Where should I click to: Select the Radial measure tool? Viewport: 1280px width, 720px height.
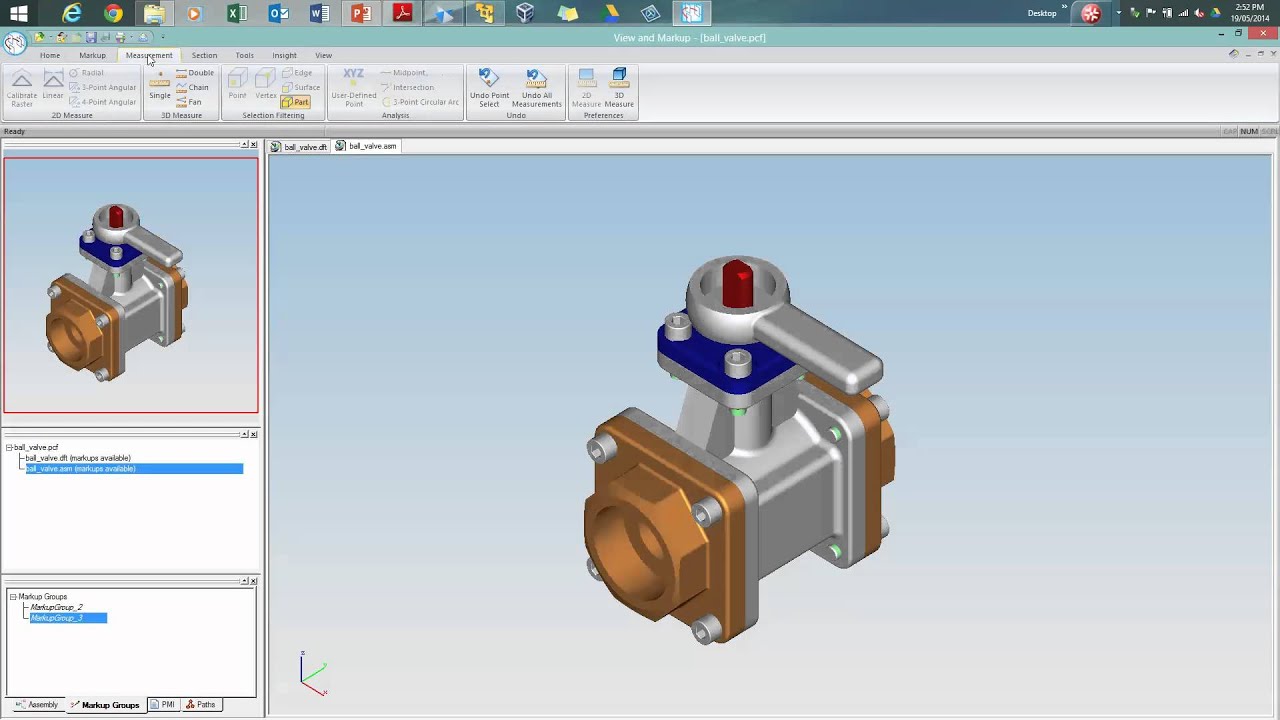pyautogui.click(x=87, y=73)
